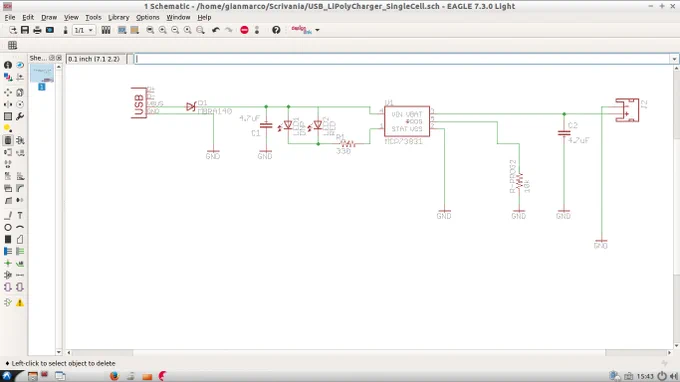
Task: Switch to board editor icon
Action: pos(65,30)
